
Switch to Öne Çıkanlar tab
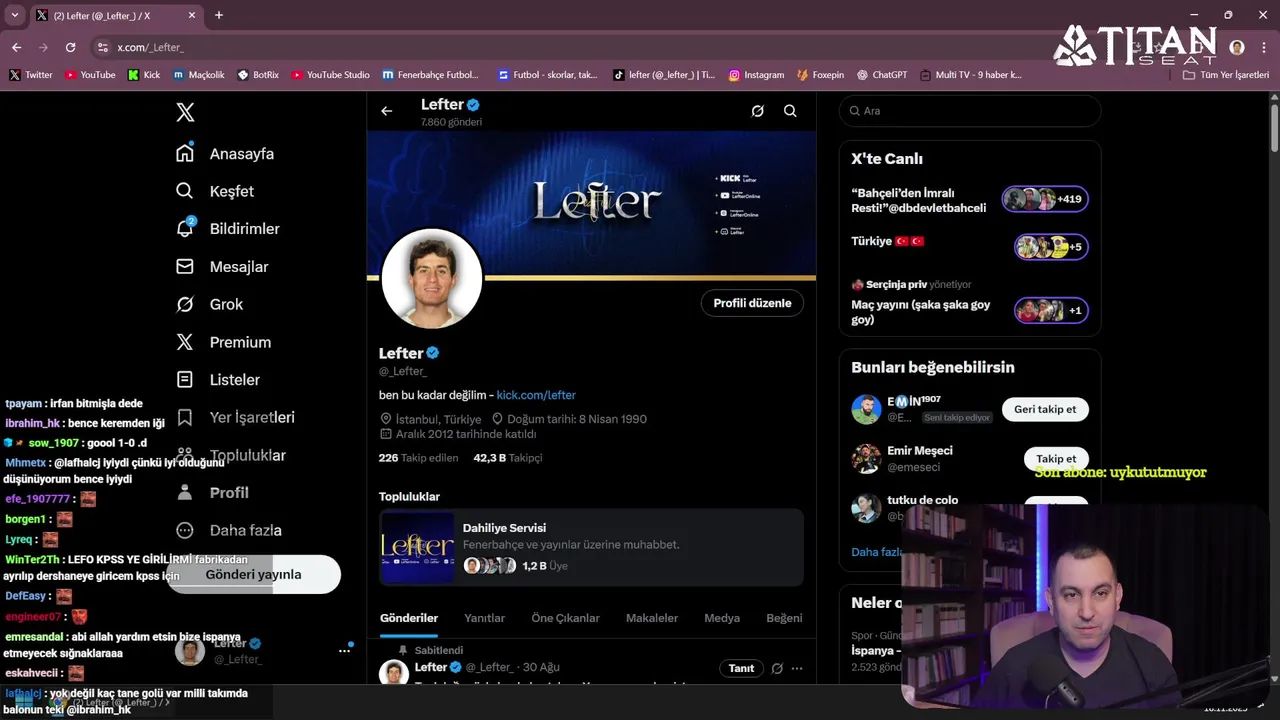tap(565, 618)
